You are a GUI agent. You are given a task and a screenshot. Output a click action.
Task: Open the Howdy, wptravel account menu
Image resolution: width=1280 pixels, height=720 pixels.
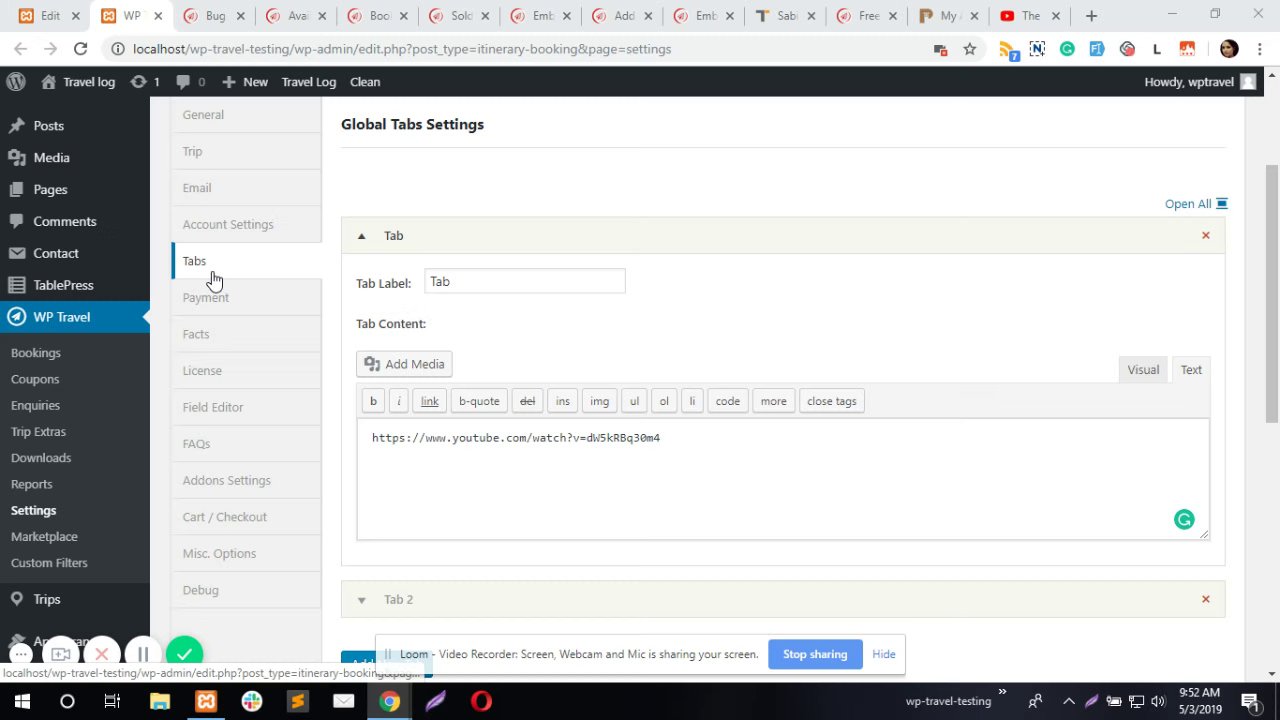pos(1199,82)
